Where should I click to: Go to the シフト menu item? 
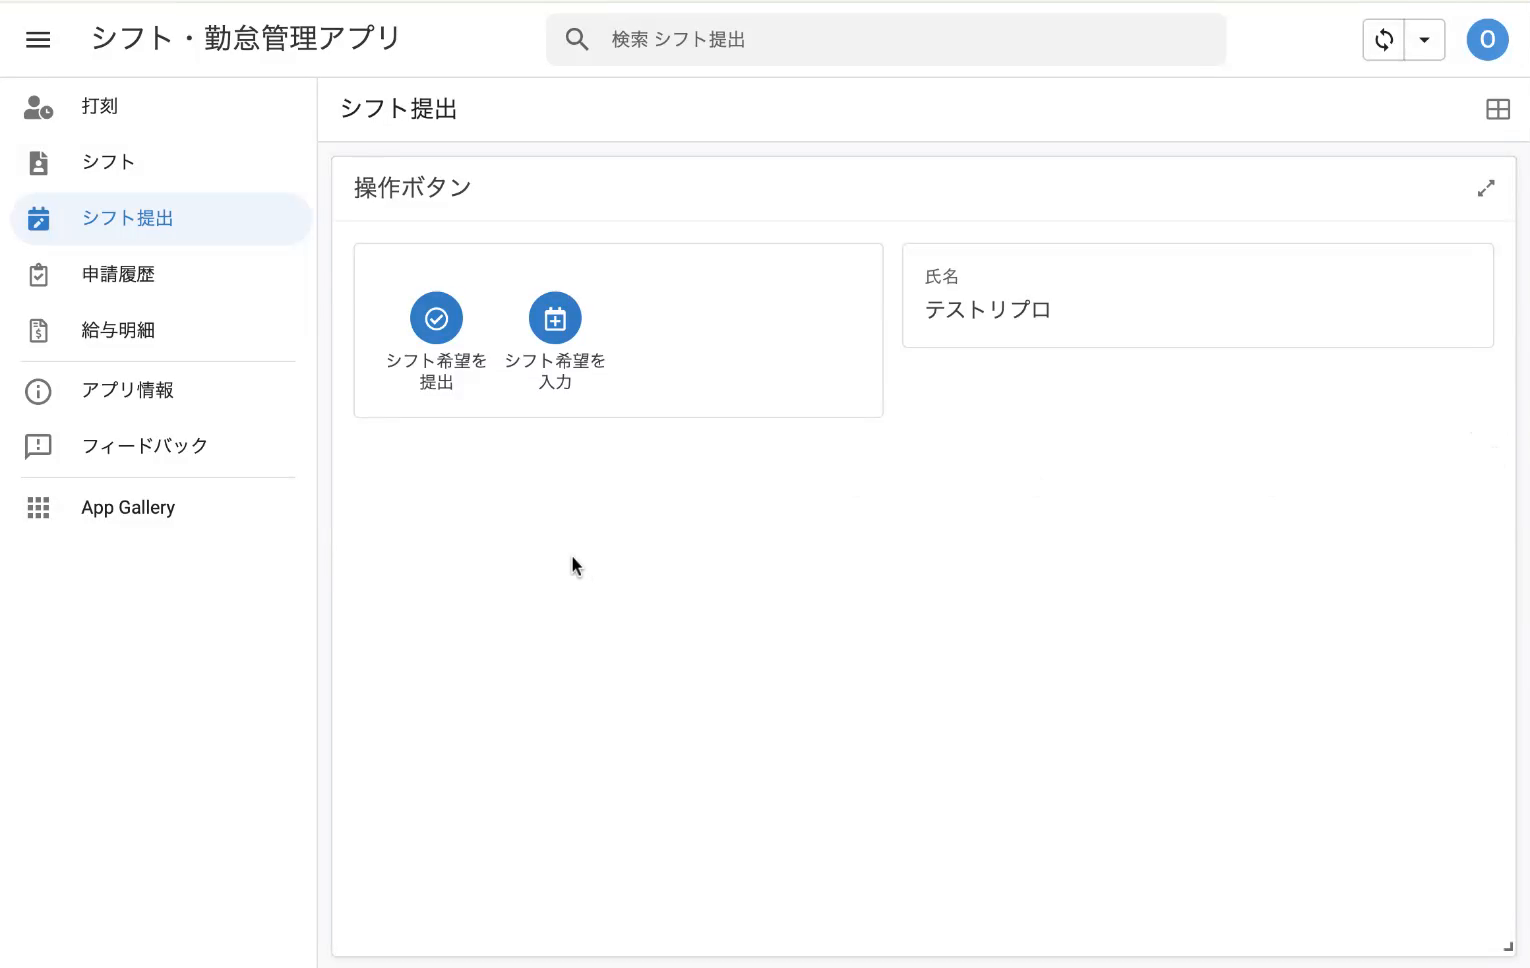coord(161,162)
